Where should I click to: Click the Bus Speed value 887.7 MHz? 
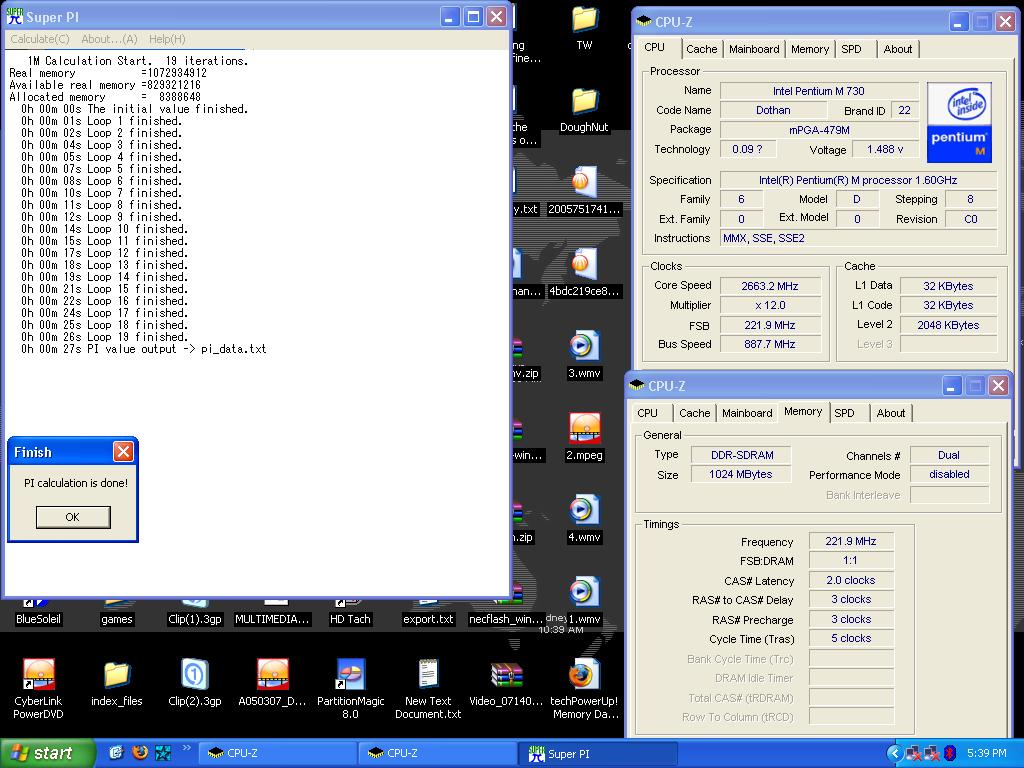pyautogui.click(x=769, y=344)
